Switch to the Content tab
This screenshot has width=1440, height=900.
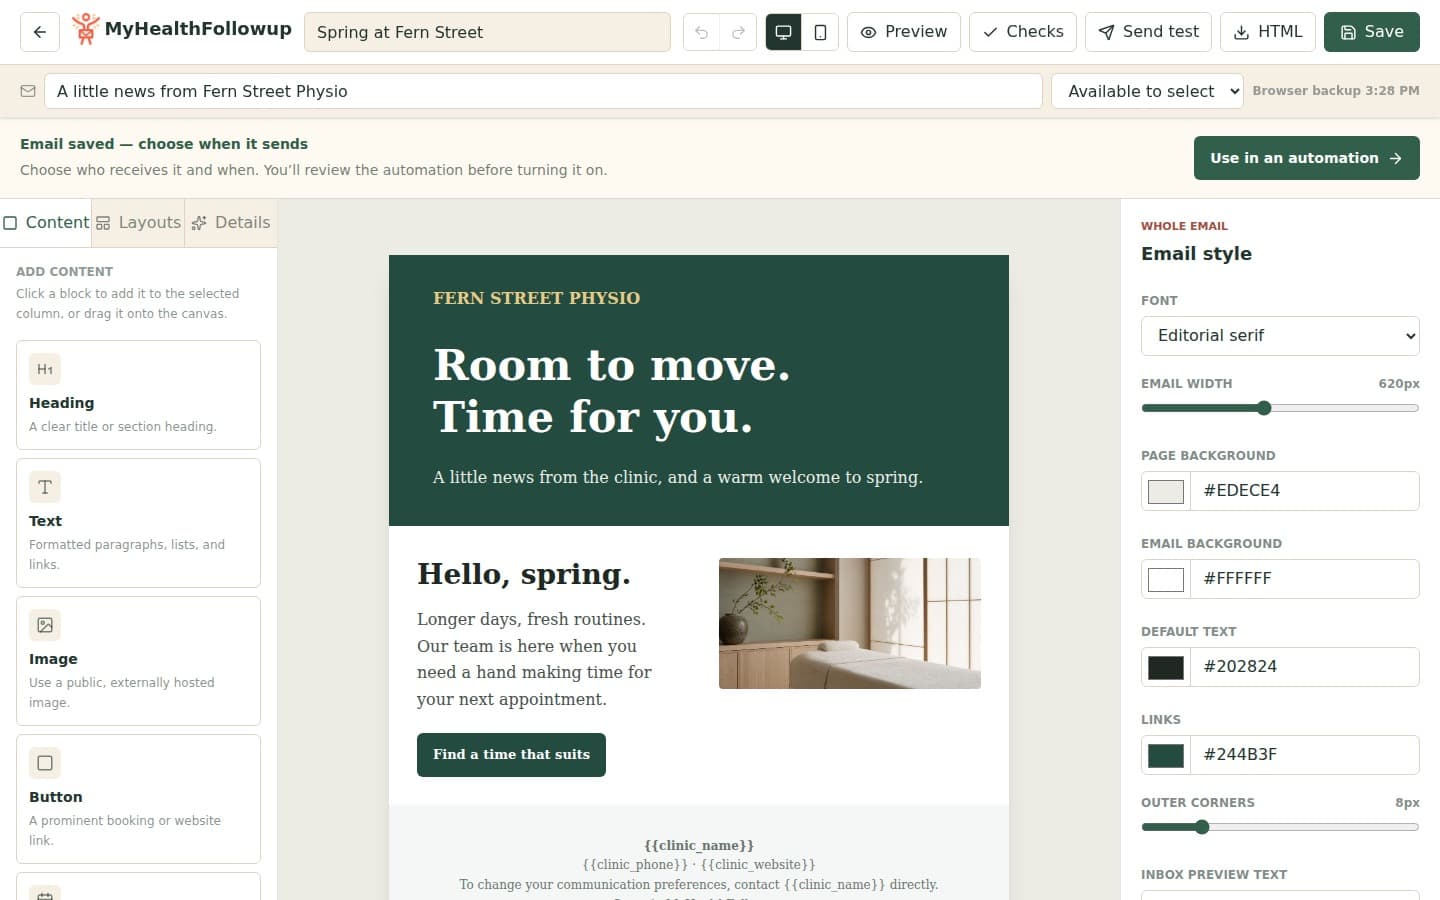(46, 222)
